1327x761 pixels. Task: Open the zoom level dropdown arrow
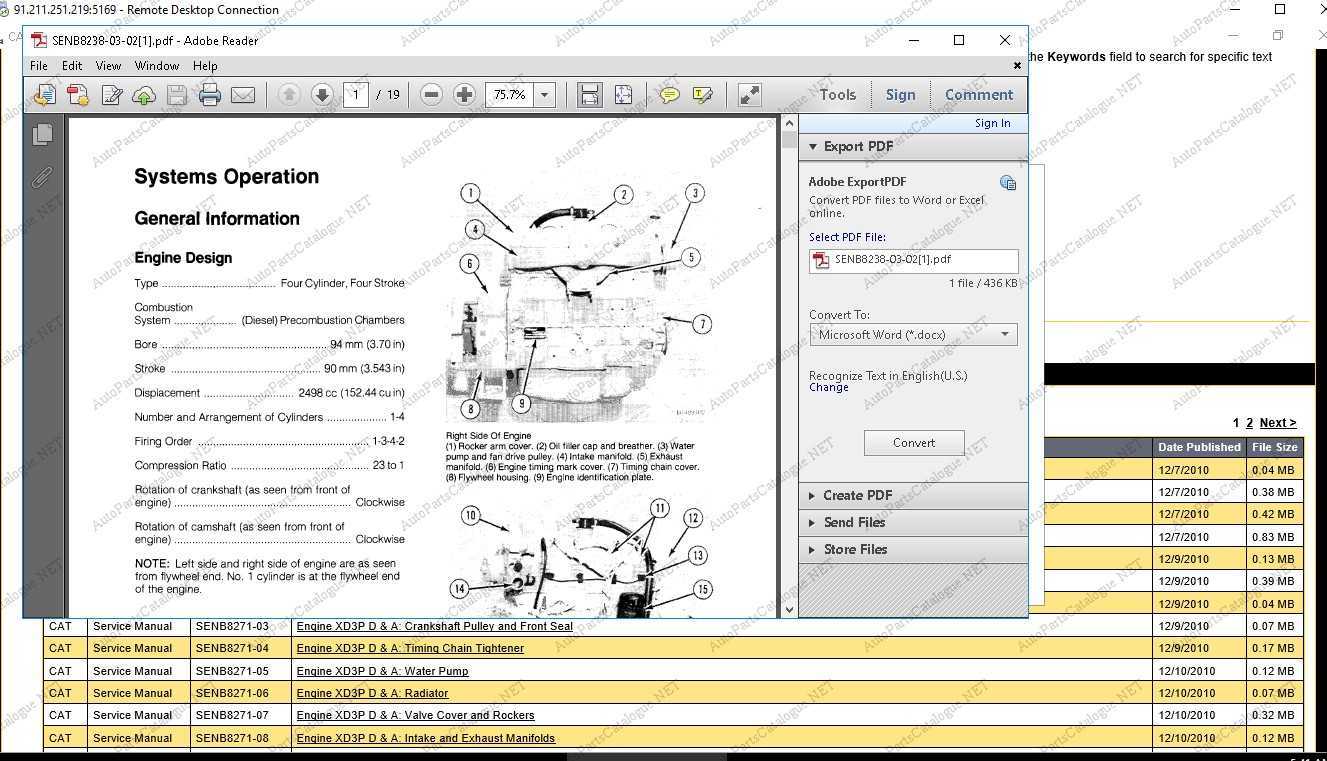(x=545, y=95)
